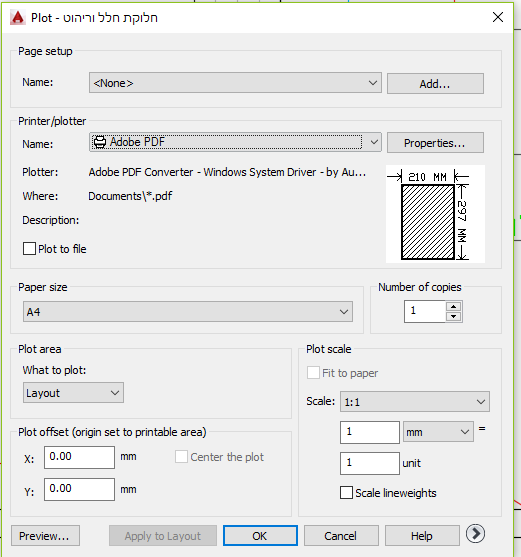Increase the number of copies with the up arrow
This screenshot has height=557, width=521.
(x=454, y=307)
